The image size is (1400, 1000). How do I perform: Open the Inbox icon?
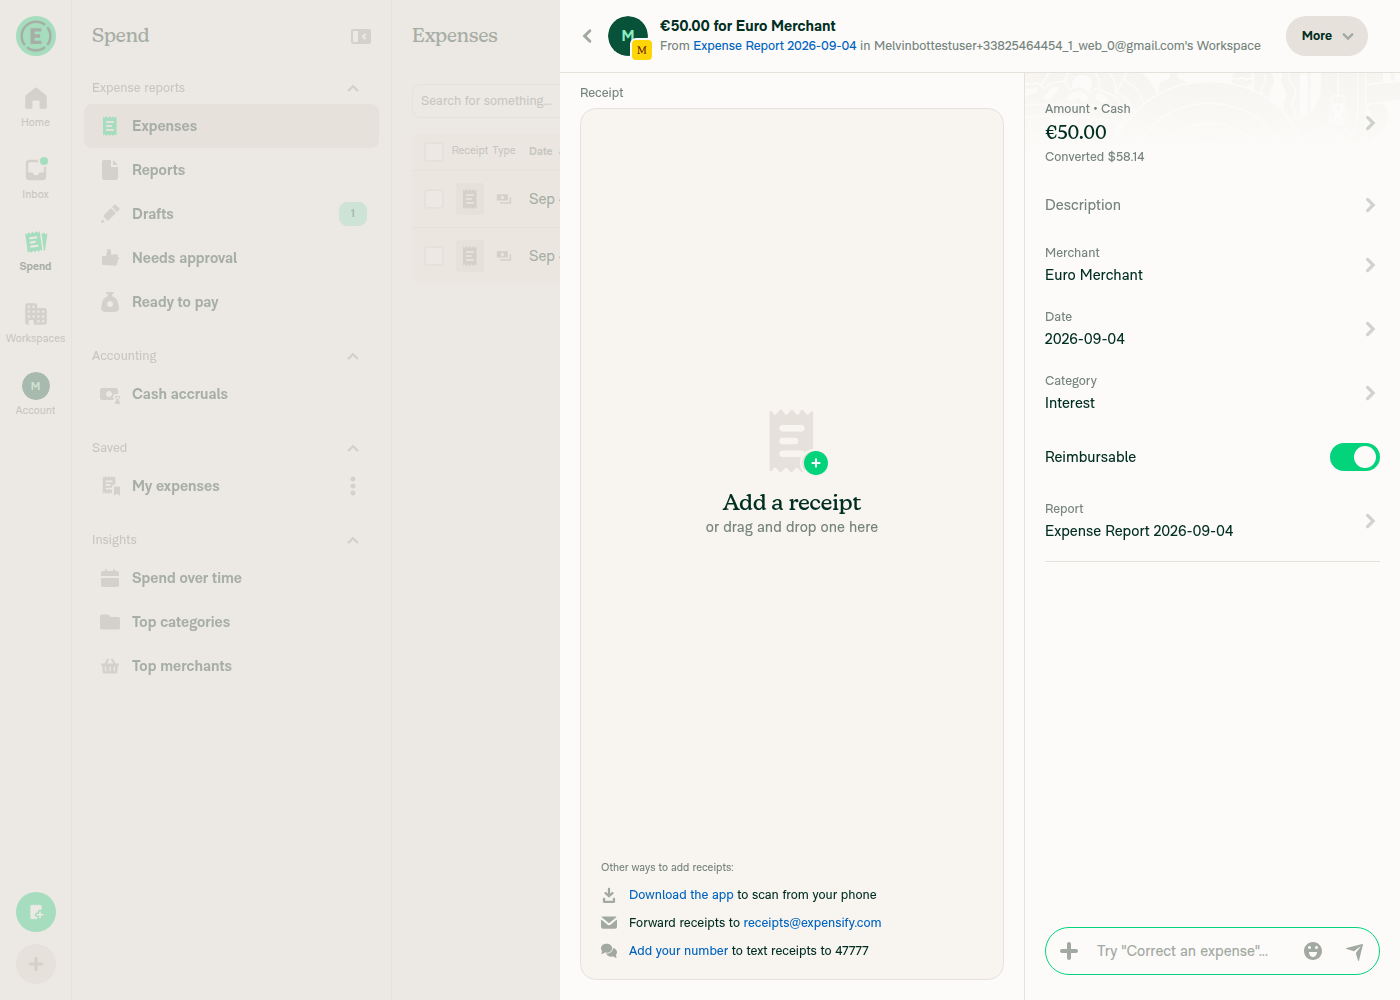click(36, 178)
